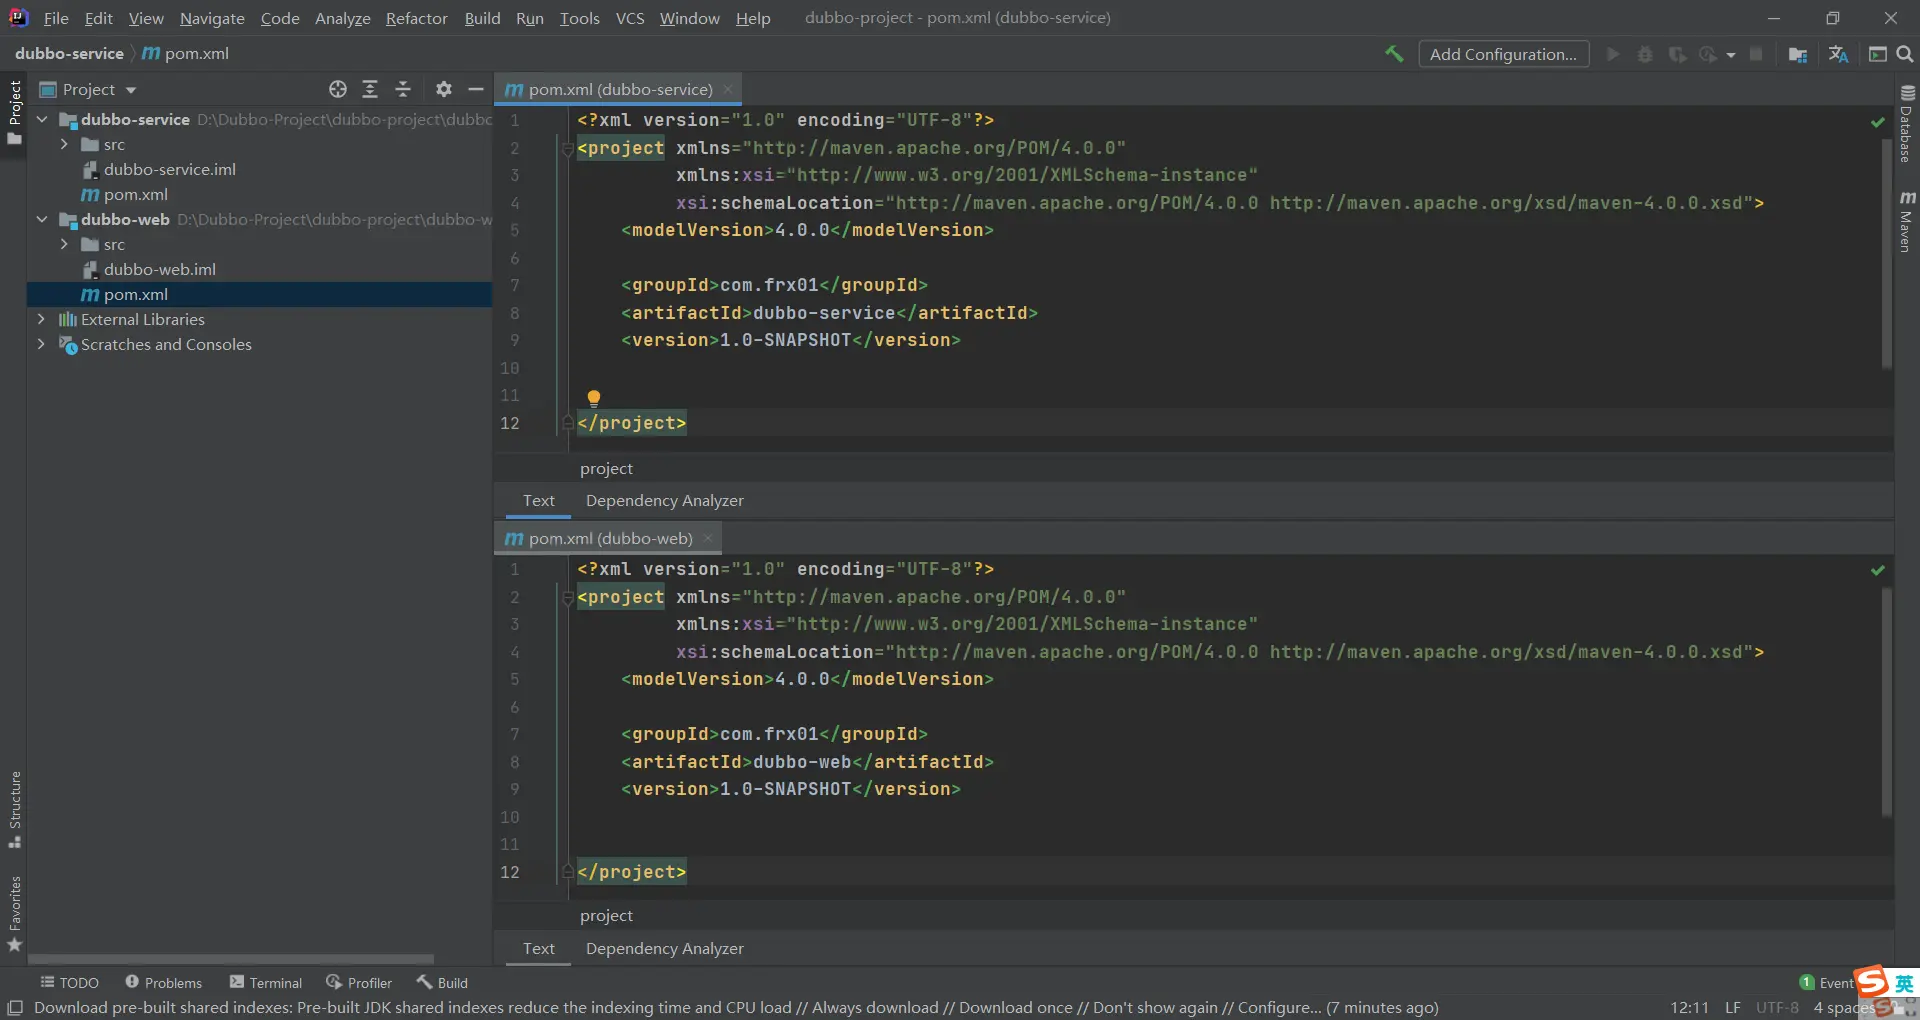Open the Profiler tool window
The image size is (1920, 1020).
[359, 983]
